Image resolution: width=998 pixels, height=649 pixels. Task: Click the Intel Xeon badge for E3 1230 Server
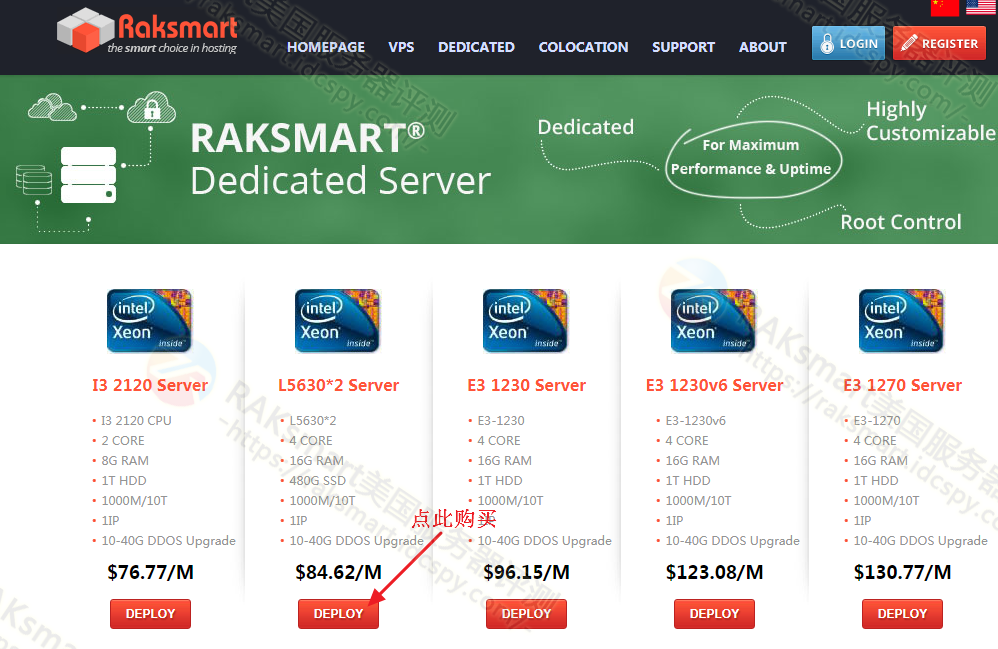(525, 320)
